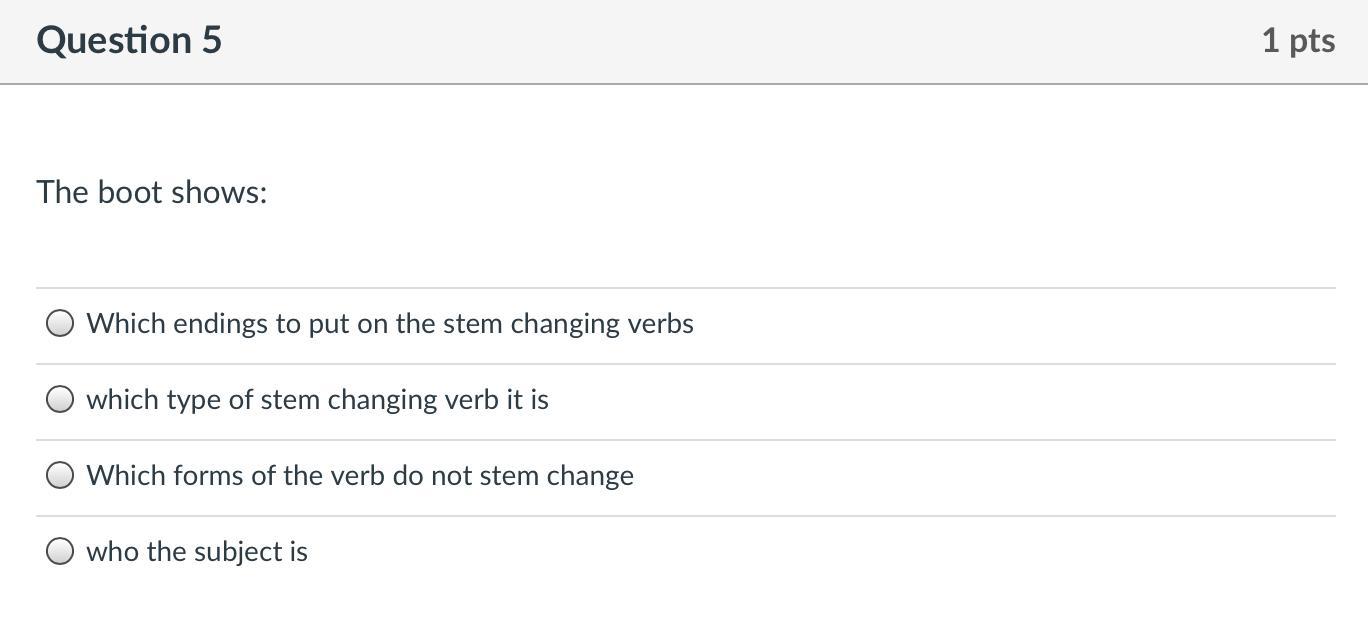Mark the "Which forms of the verb" radio button
This screenshot has width=1368, height=630.
[60, 475]
